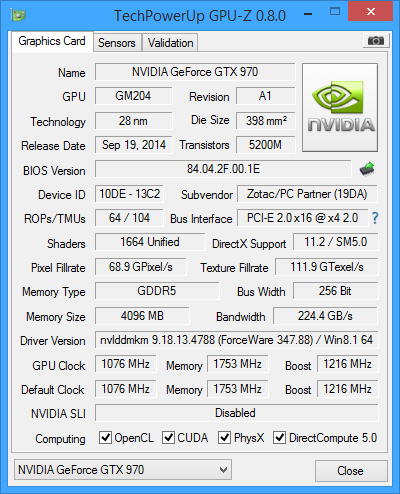Click the BIOS save chip icon

coord(367,169)
